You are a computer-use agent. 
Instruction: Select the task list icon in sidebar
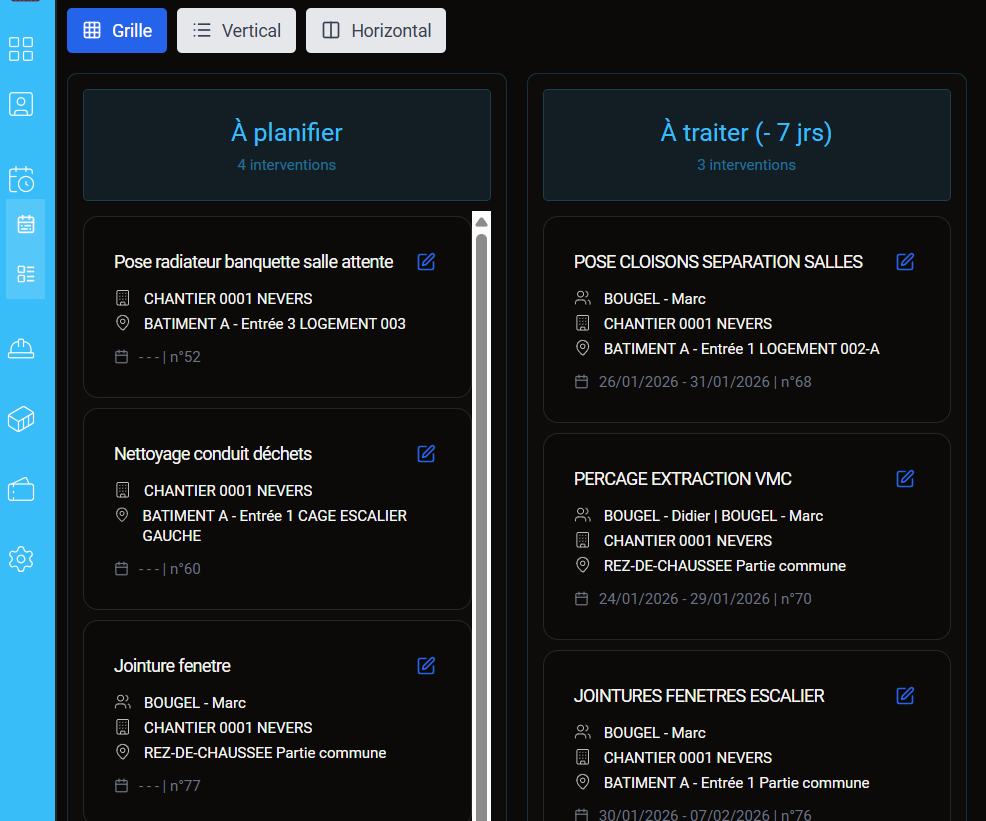click(x=26, y=273)
